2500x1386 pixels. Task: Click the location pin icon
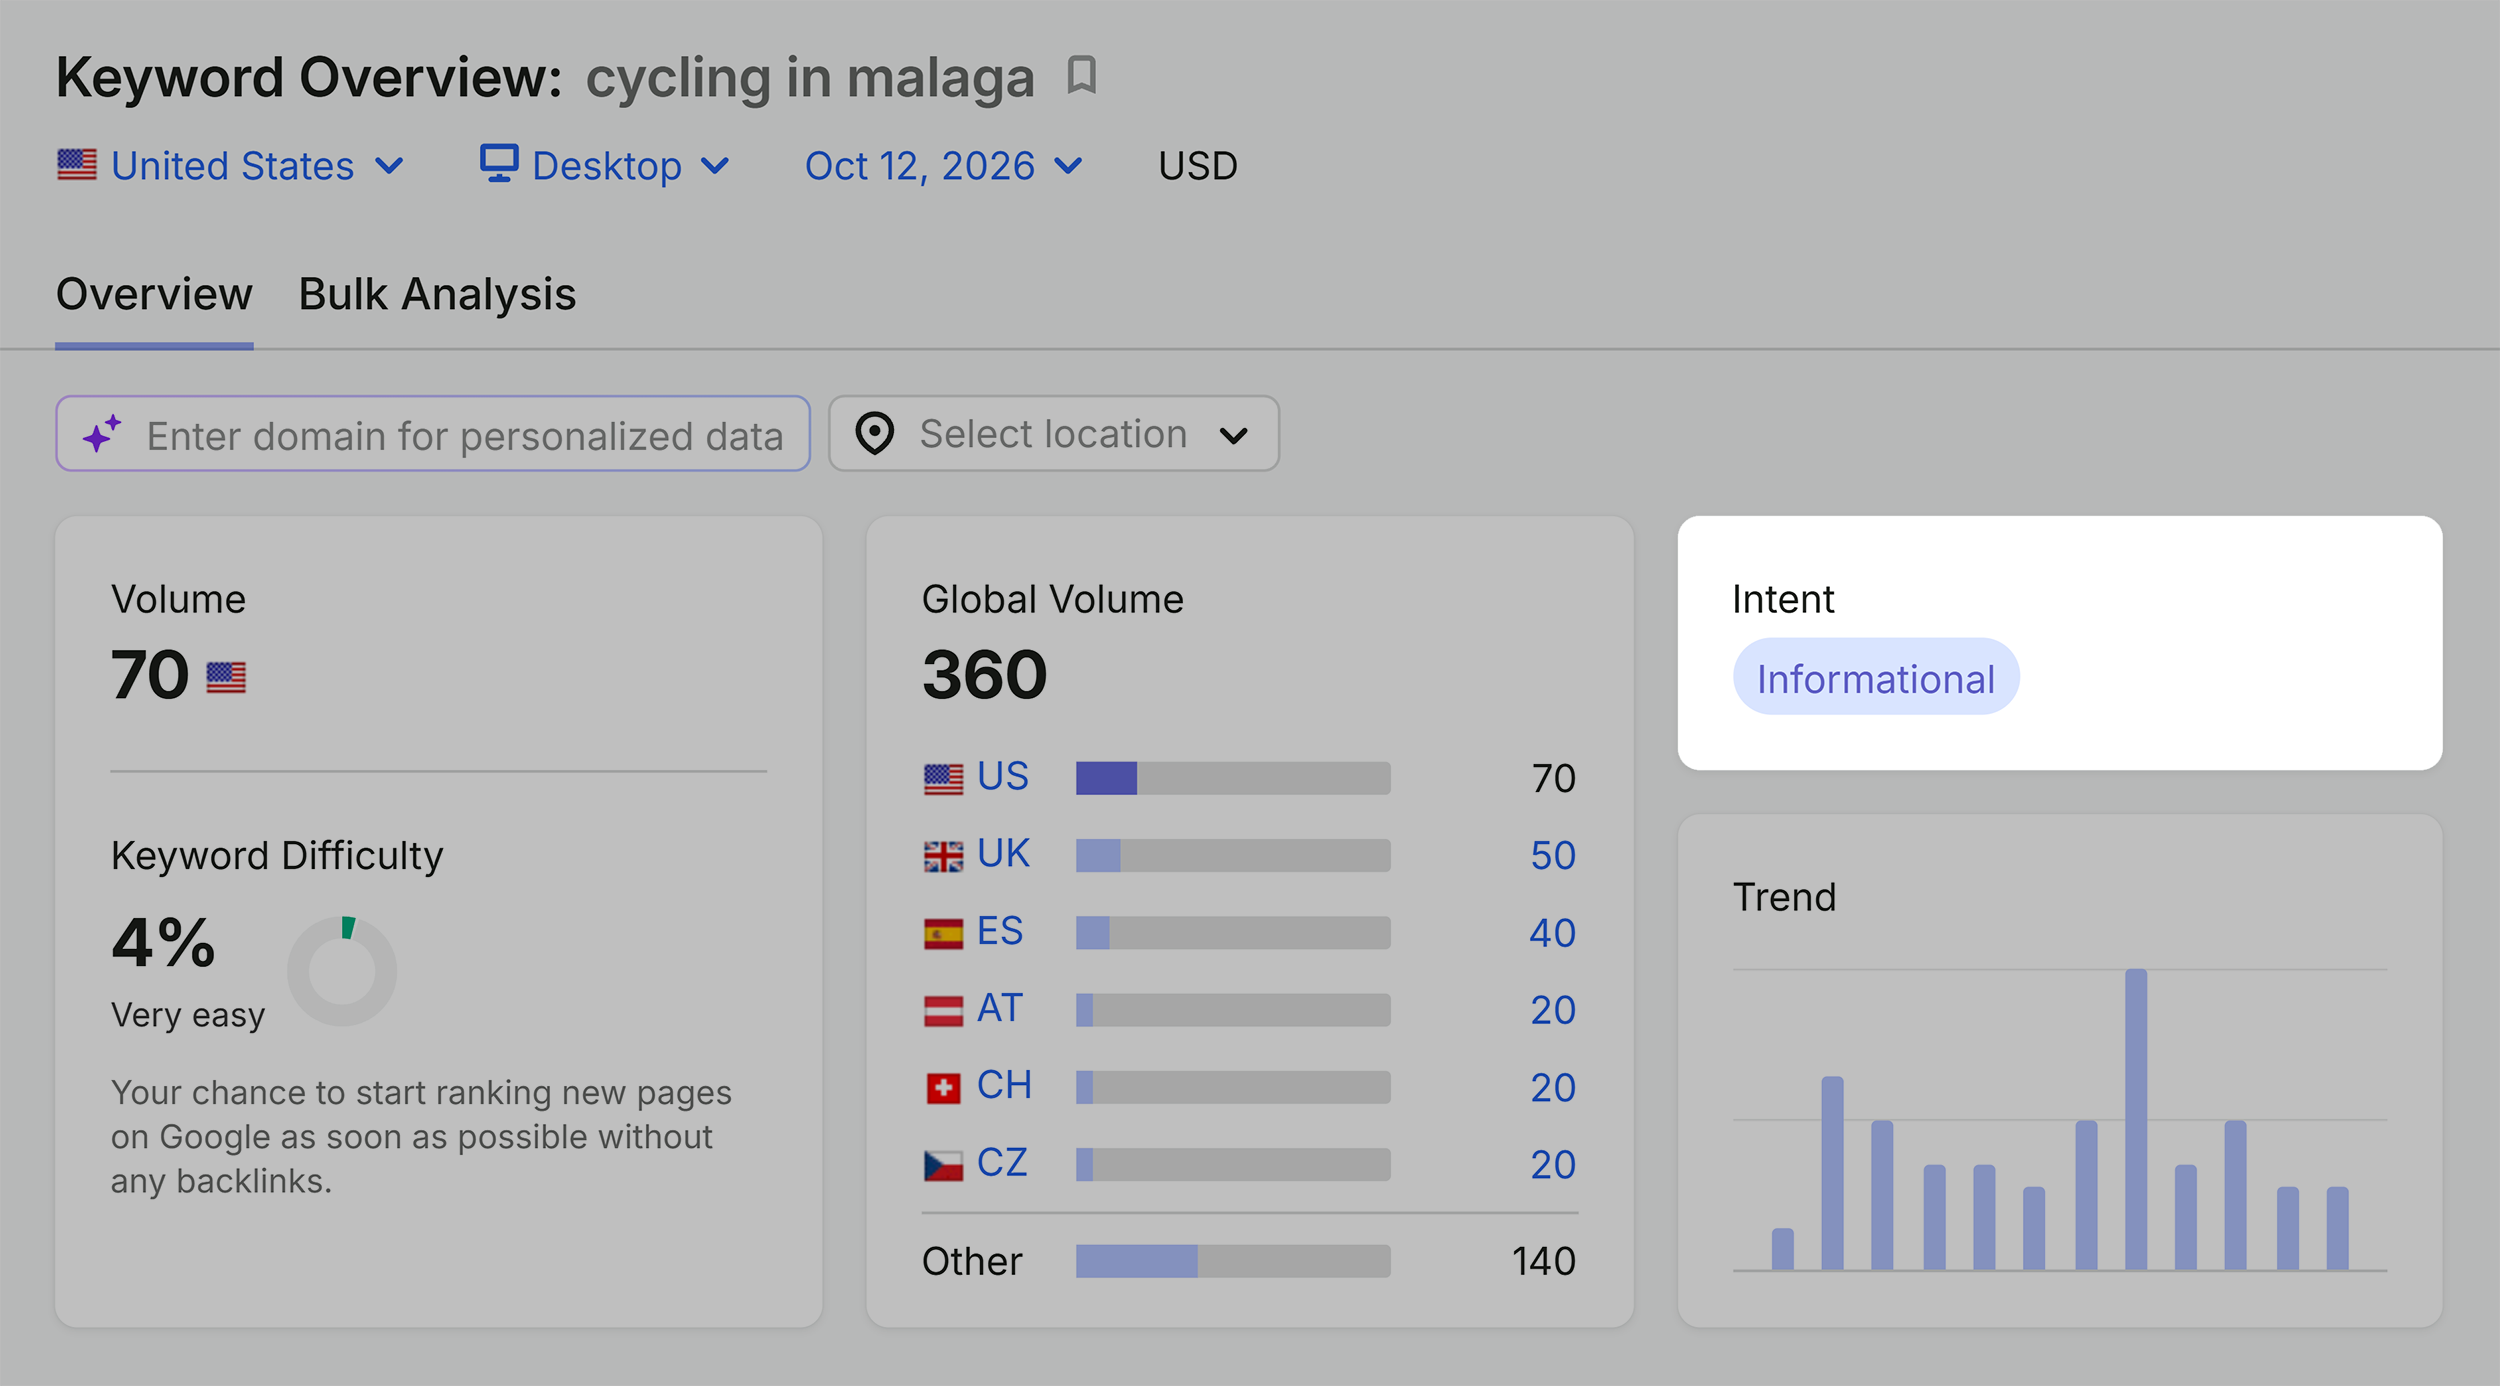click(874, 434)
